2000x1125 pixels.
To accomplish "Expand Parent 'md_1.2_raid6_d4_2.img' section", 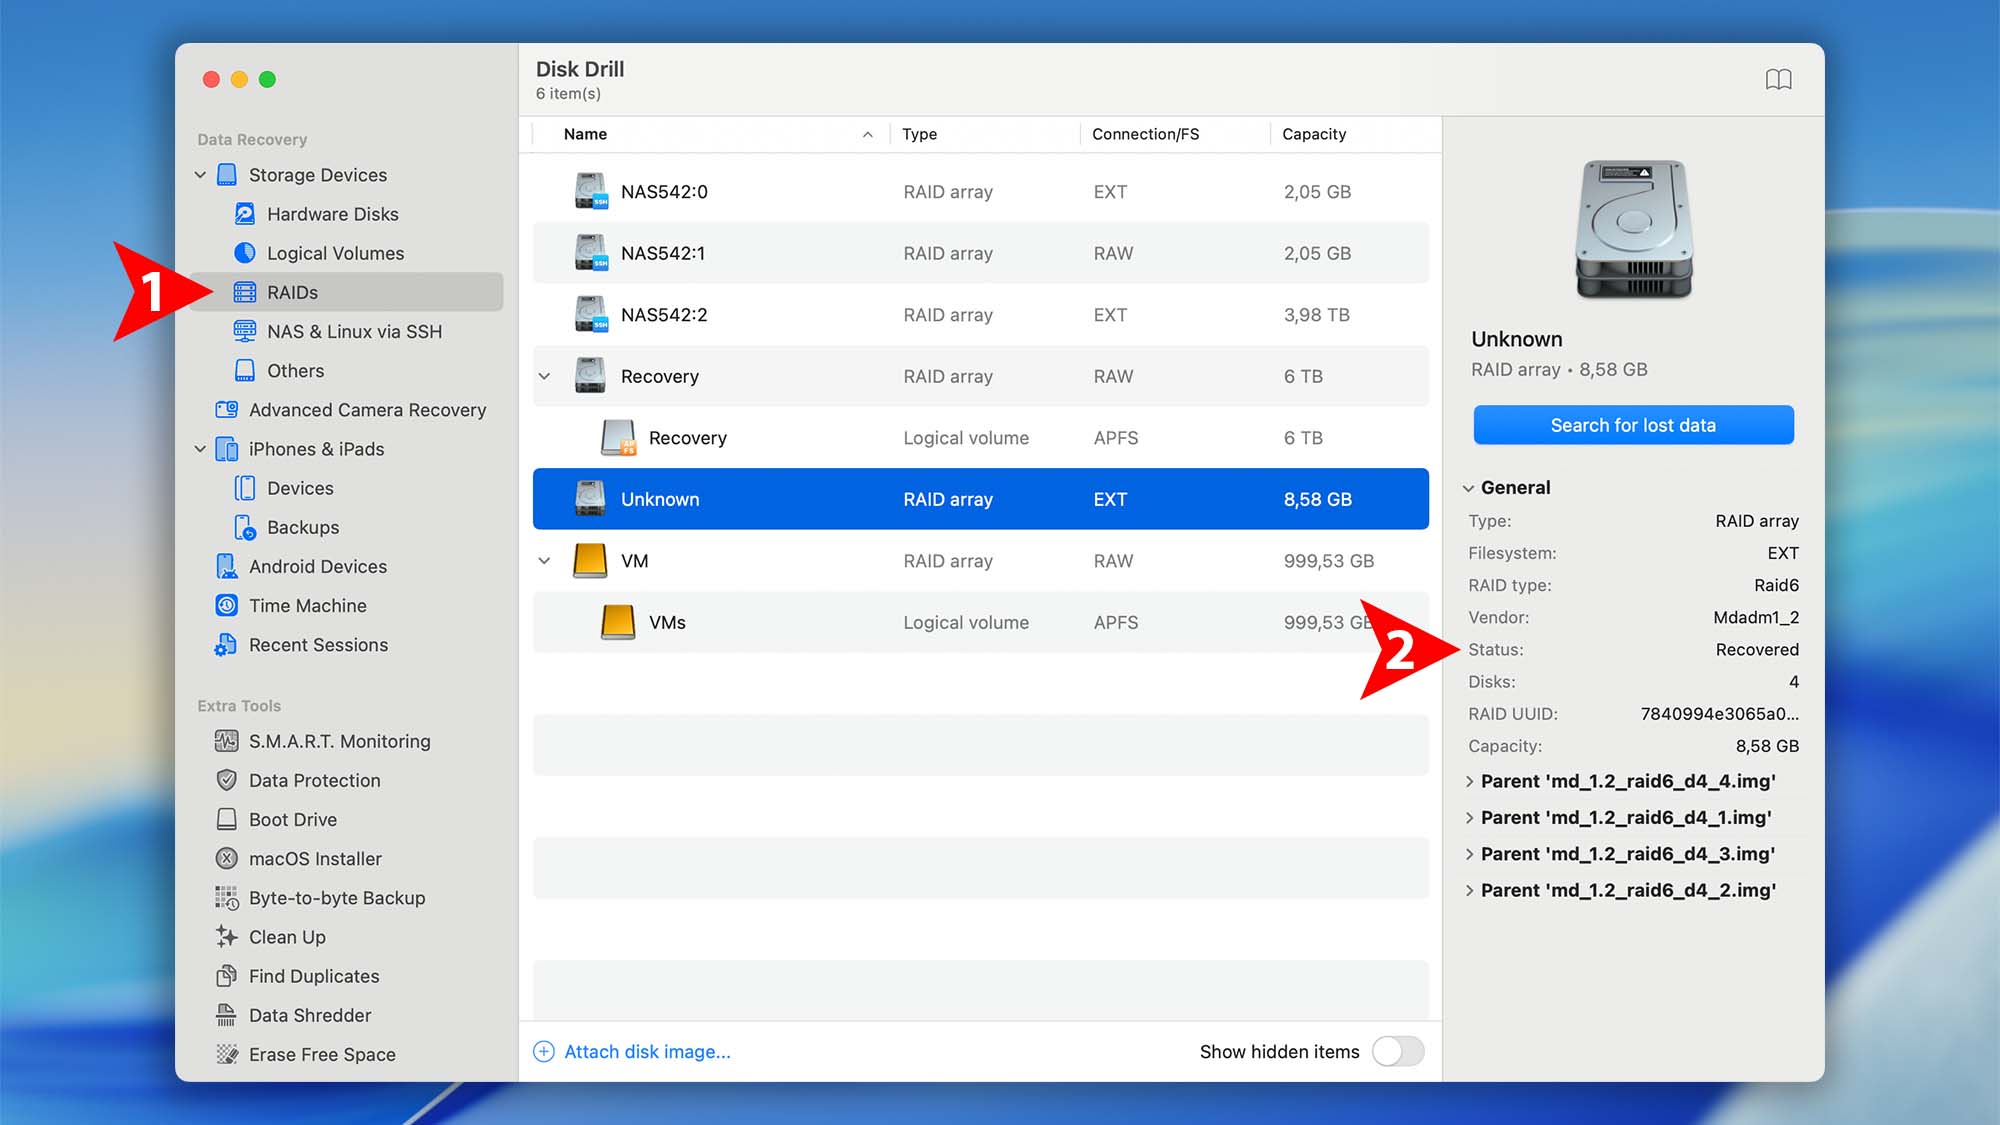I will tap(1469, 890).
